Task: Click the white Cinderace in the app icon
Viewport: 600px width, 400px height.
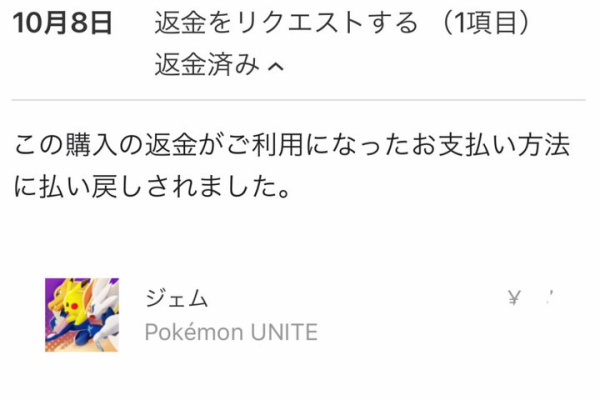Action: [104, 302]
